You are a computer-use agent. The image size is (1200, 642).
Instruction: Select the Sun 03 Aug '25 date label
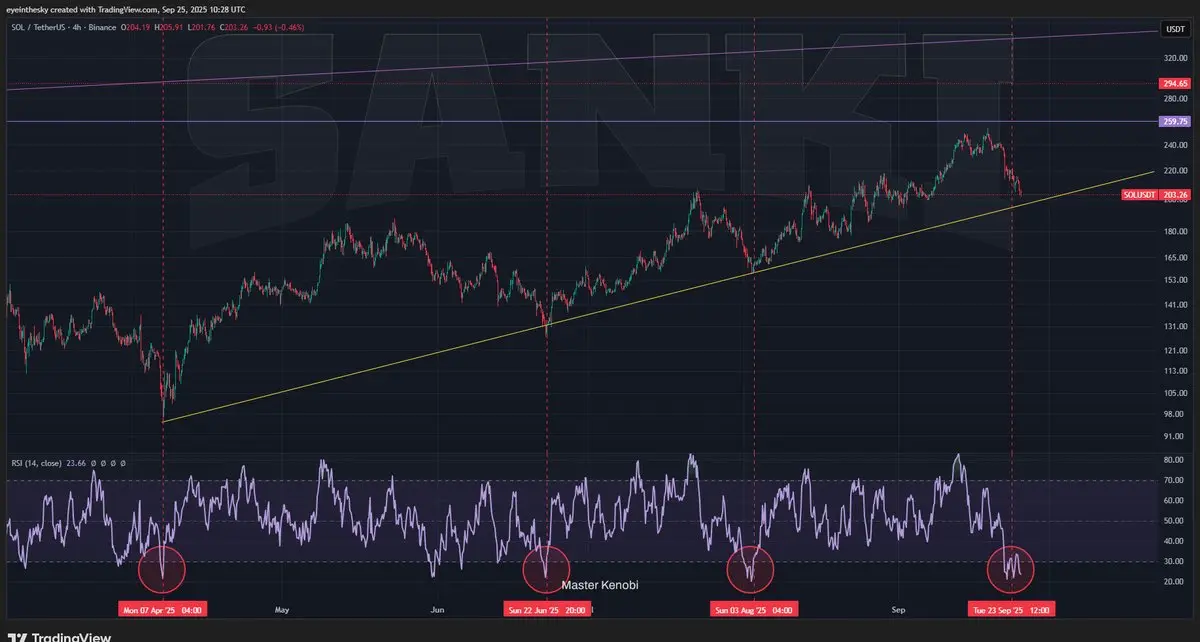point(754,608)
